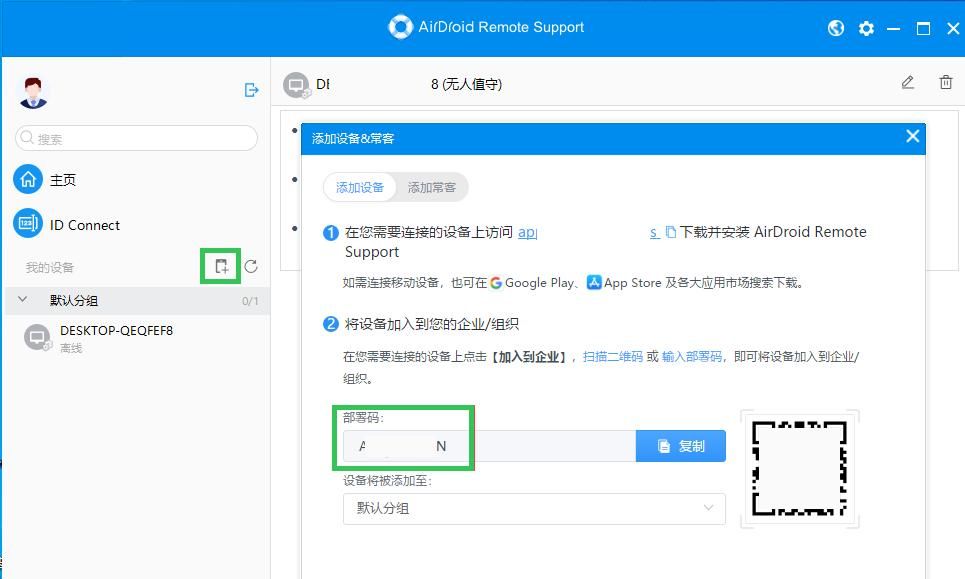Viewport: 965px width, 579px height.
Task: Click the 离线 status under DESKTOP-QEQFEF8
Action: pyautogui.click(x=71, y=348)
